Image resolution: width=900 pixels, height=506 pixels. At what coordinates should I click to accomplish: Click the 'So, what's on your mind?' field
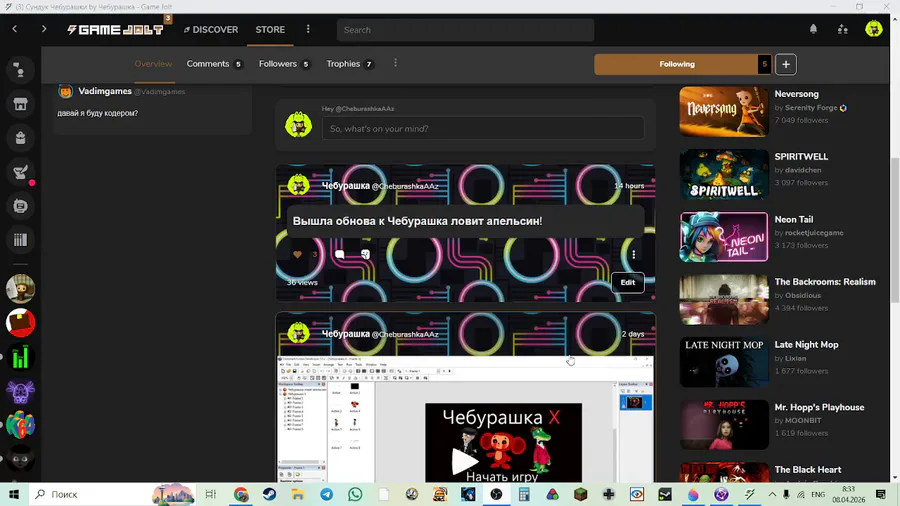[x=483, y=128]
